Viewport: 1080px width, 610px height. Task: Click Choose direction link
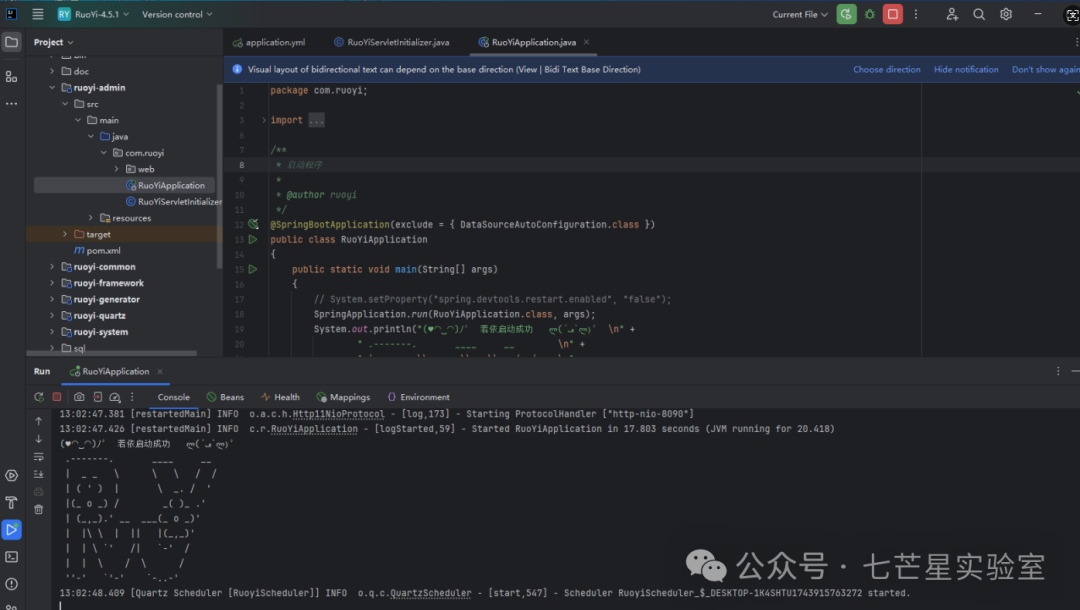tap(886, 70)
